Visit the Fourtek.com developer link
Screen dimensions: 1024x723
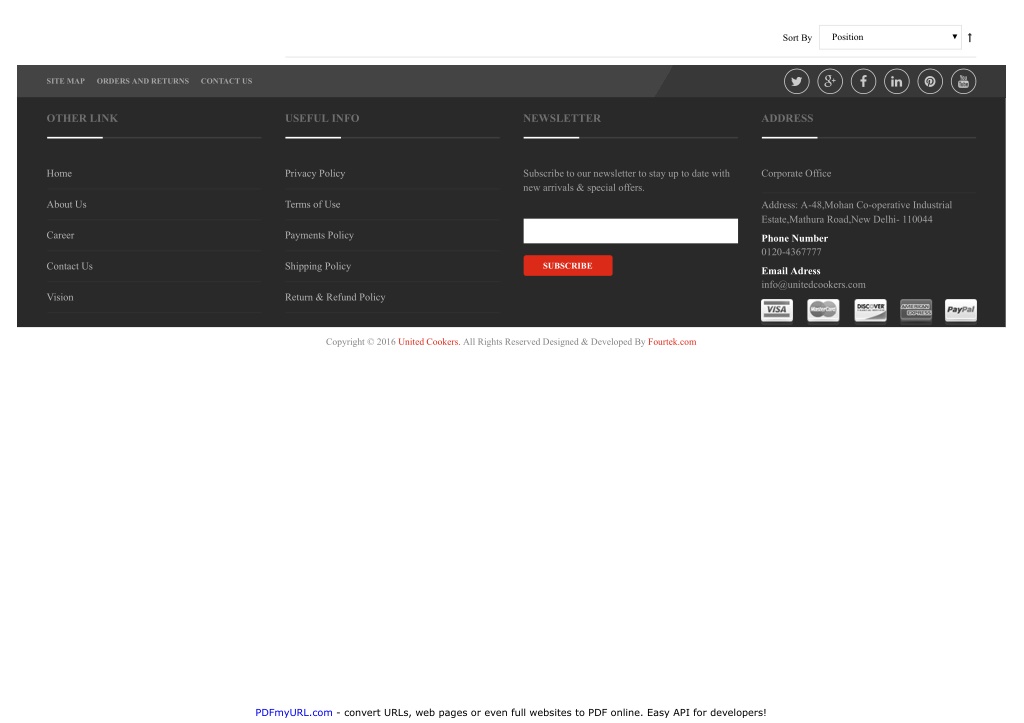pos(672,342)
